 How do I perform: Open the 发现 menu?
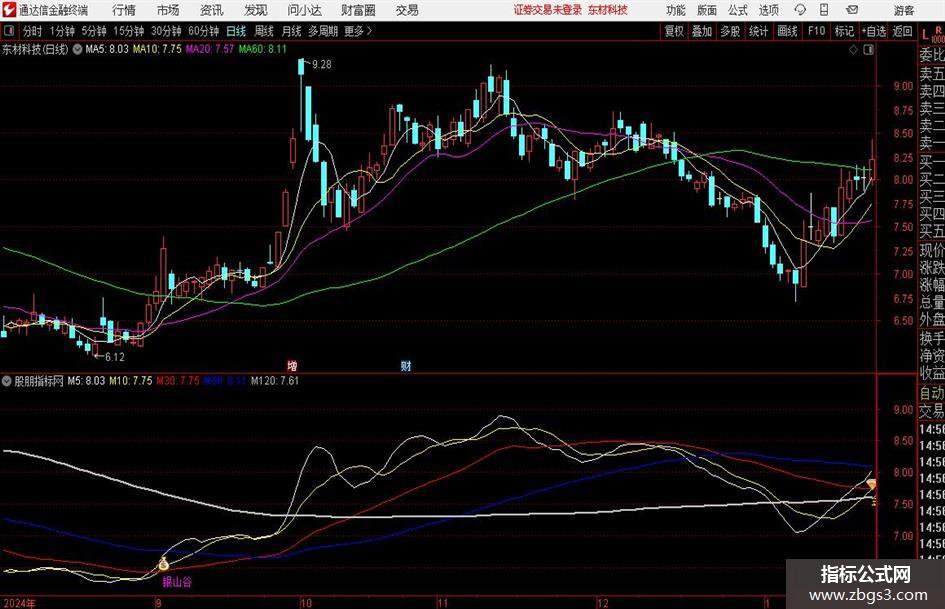pyautogui.click(x=256, y=10)
